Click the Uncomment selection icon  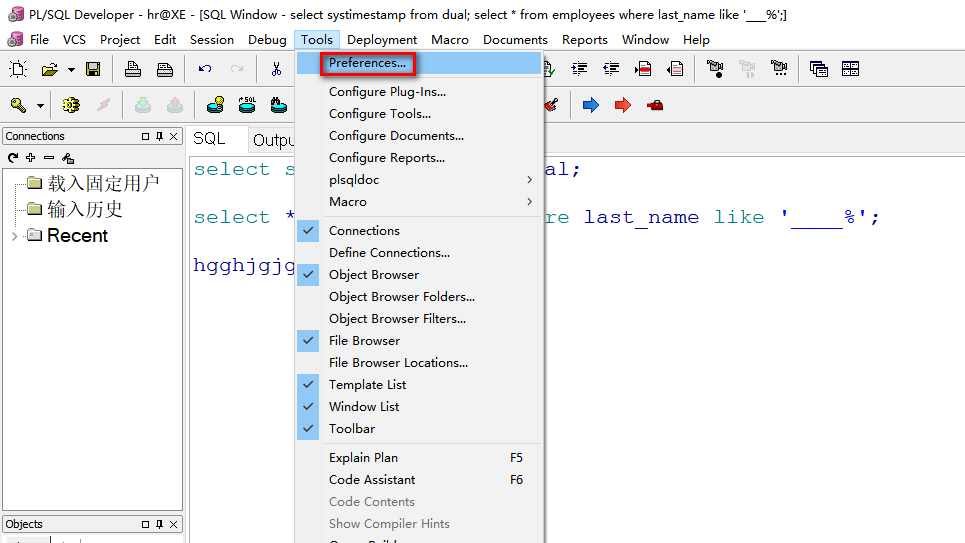click(675, 68)
